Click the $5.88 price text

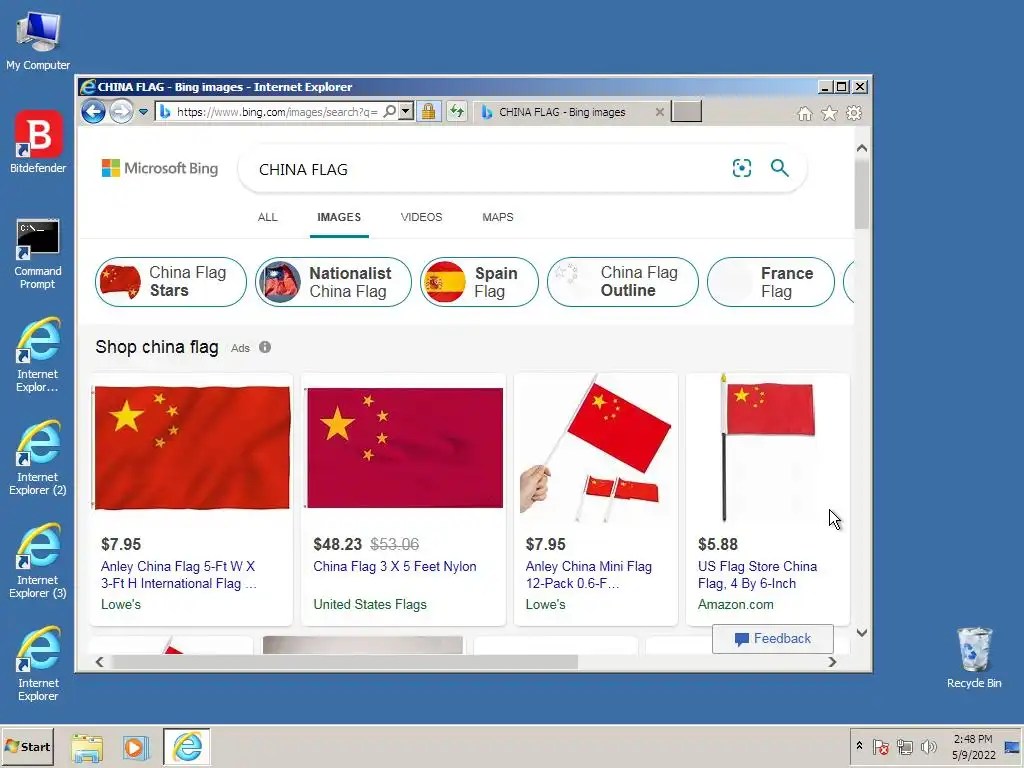pos(718,545)
